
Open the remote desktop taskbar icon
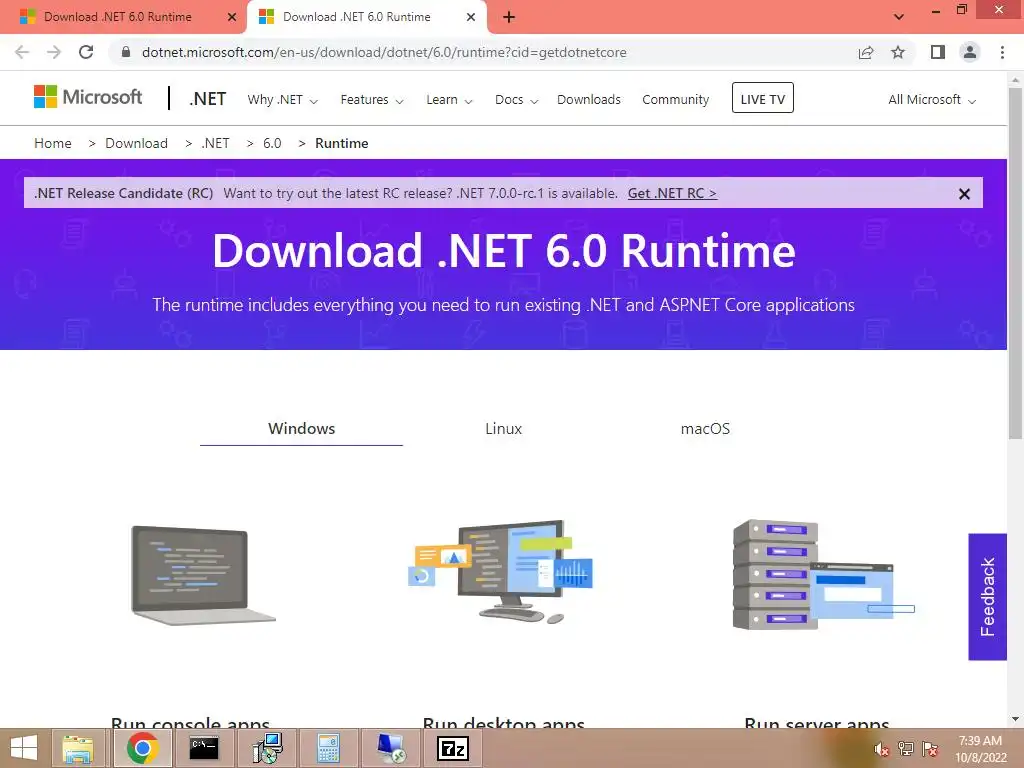click(391, 748)
